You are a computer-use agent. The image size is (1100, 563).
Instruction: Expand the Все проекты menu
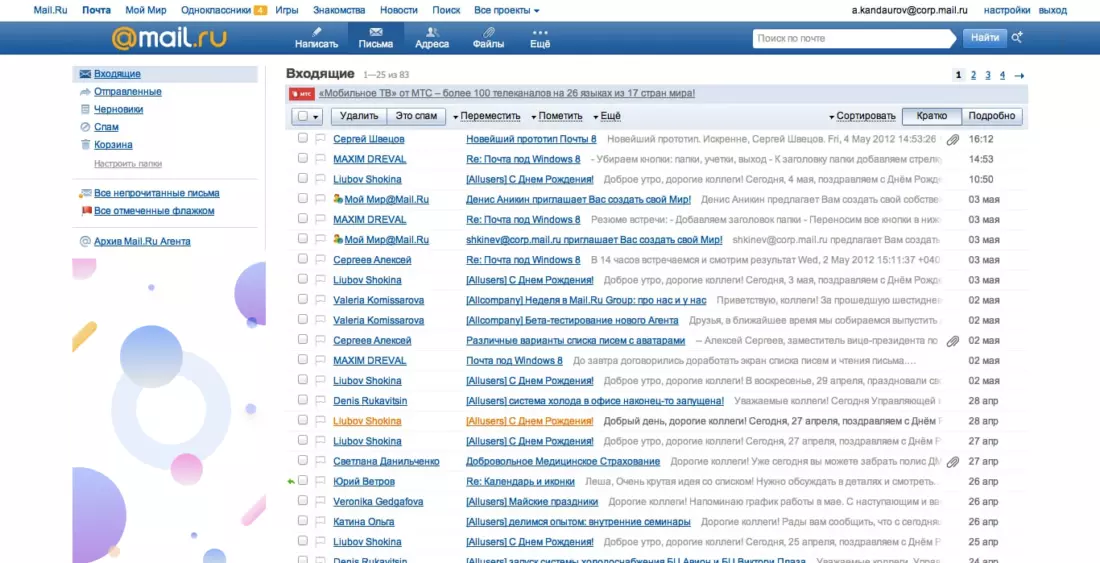pyautogui.click(x=507, y=11)
